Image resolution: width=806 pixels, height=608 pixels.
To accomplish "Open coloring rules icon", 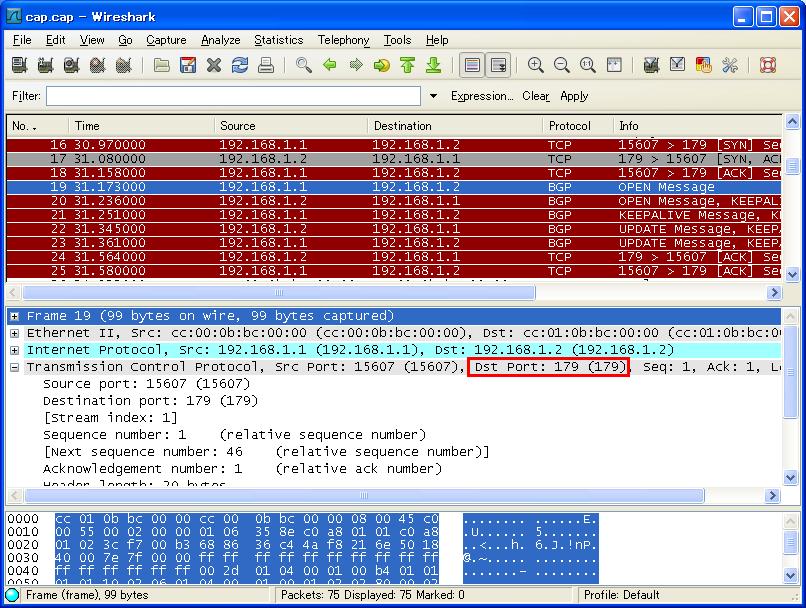I will pyautogui.click(x=703, y=65).
